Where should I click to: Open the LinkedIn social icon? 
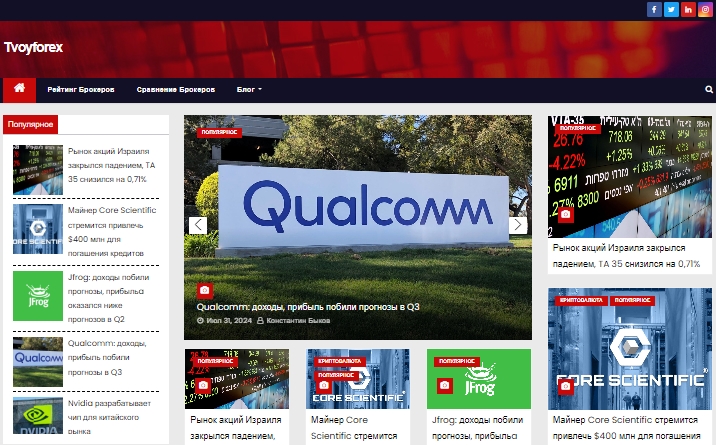[x=688, y=9]
